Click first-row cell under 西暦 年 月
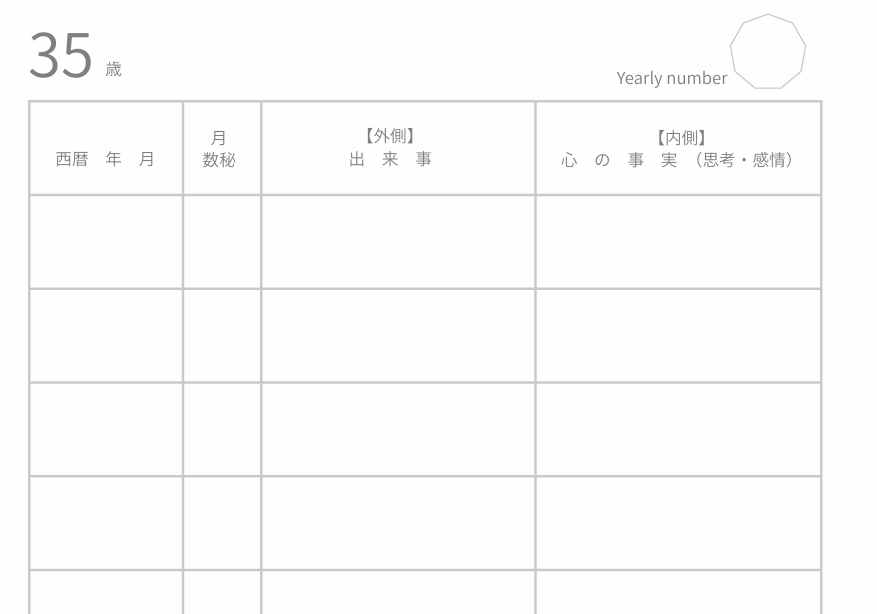 tap(106, 242)
